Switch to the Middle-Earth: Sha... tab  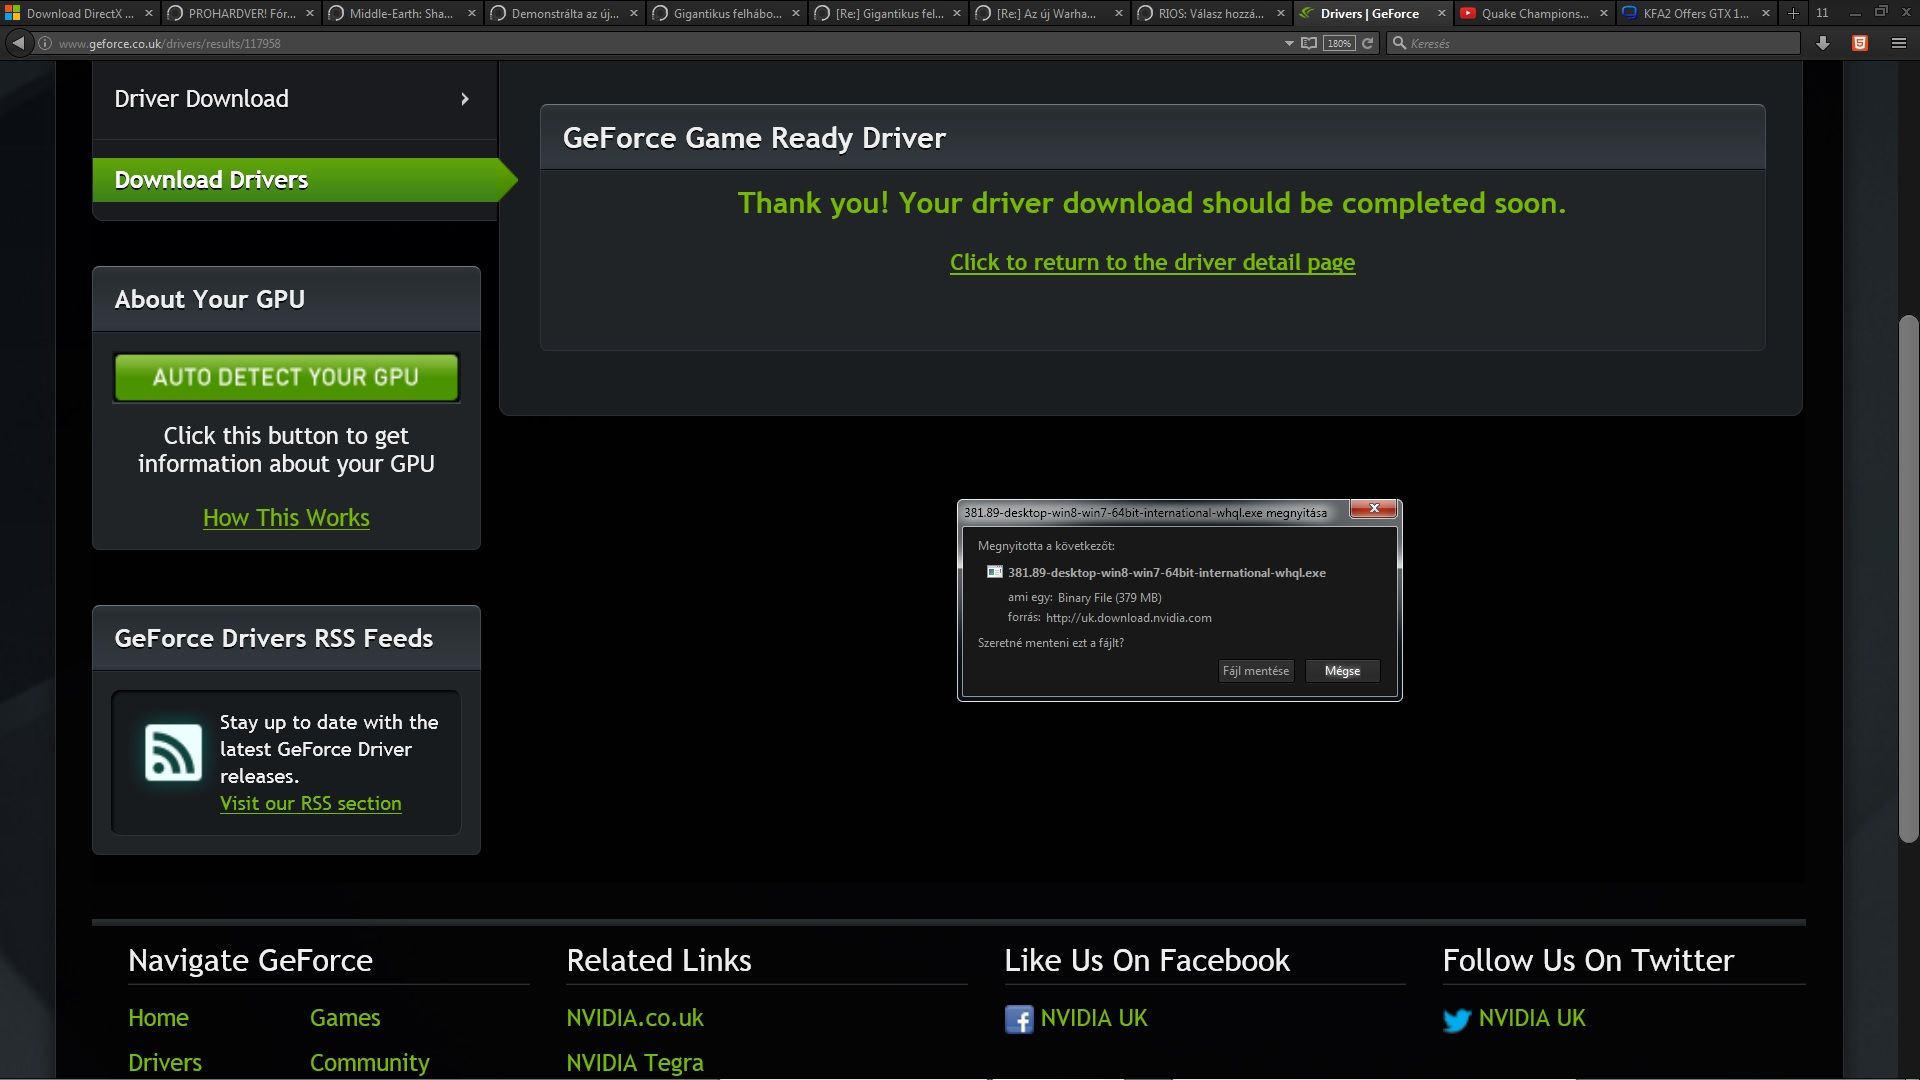click(403, 13)
